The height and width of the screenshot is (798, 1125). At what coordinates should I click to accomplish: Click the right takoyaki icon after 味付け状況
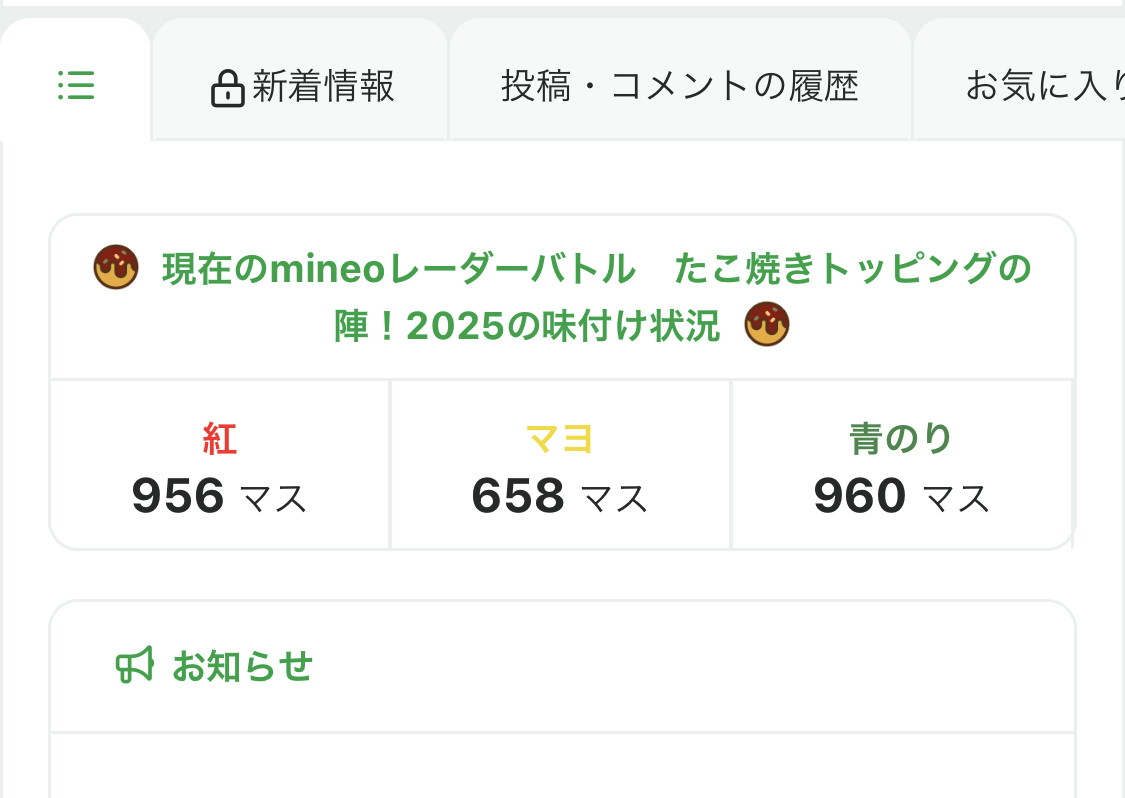[767, 325]
